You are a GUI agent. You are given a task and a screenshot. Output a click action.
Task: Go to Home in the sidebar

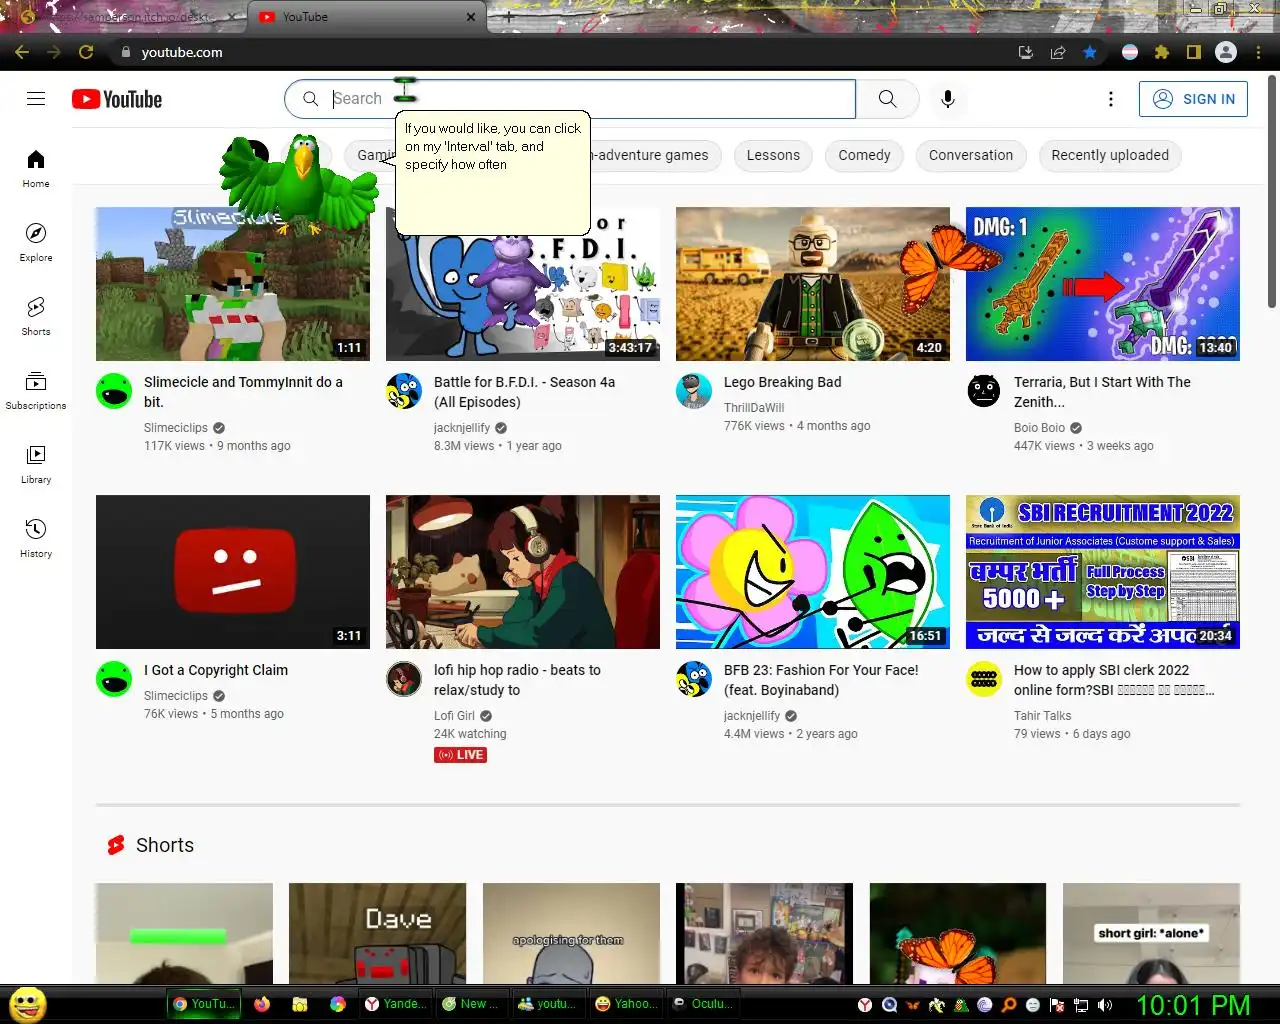tap(36, 168)
